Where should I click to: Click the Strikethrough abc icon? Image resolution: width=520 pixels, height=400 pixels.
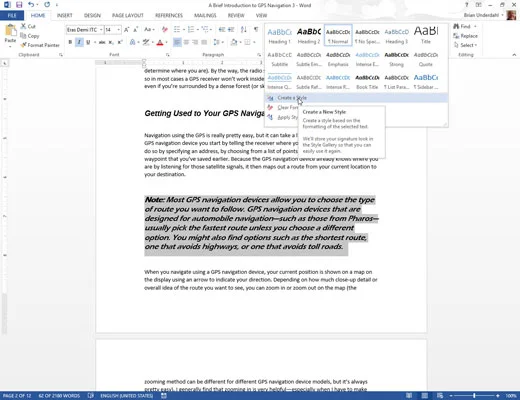coord(102,42)
